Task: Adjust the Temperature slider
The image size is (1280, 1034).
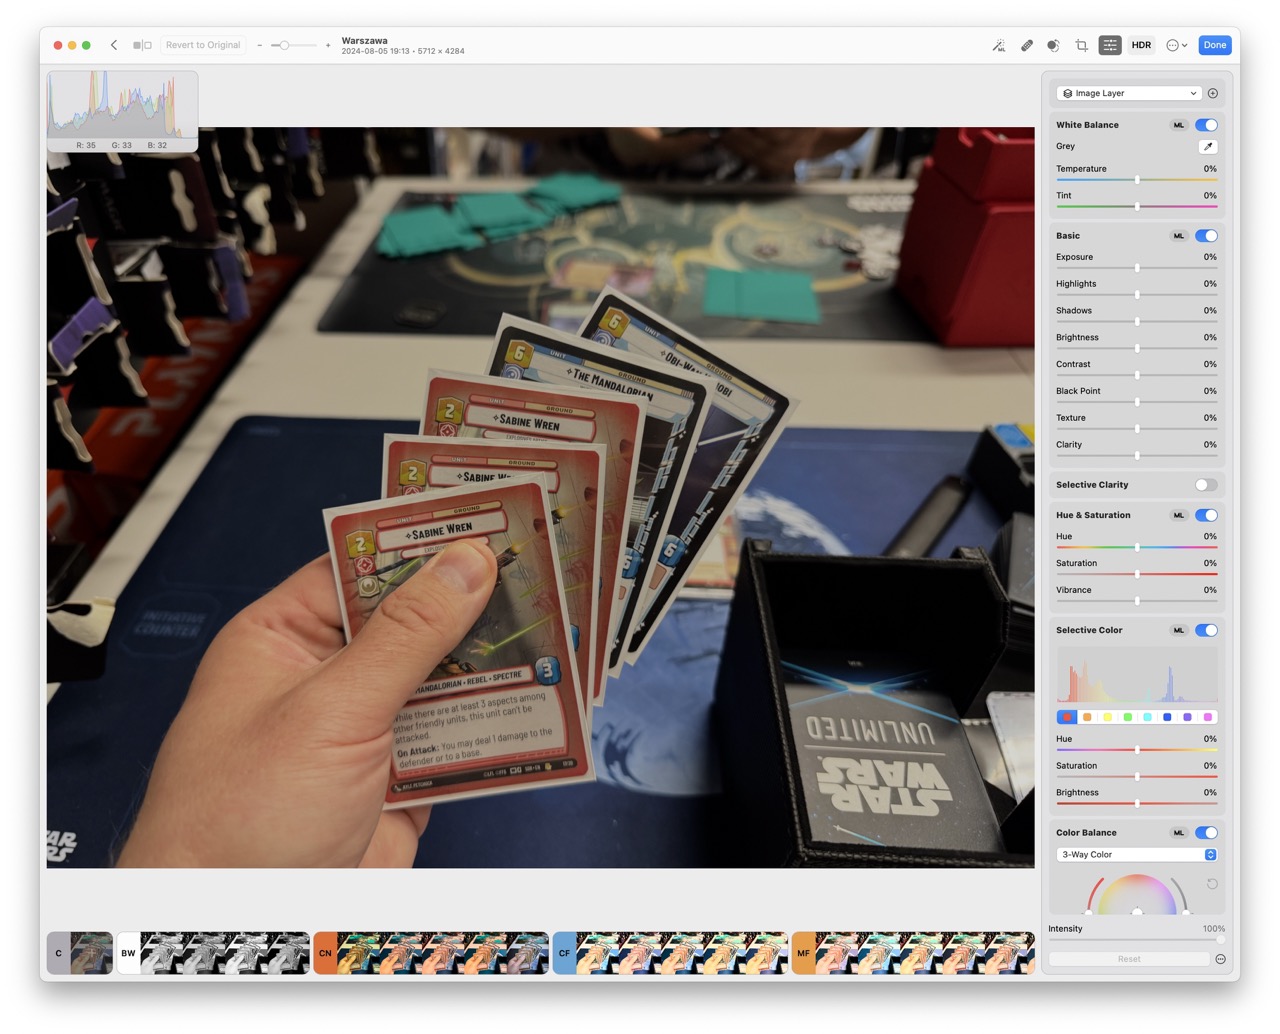Action: coord(1137,180)
